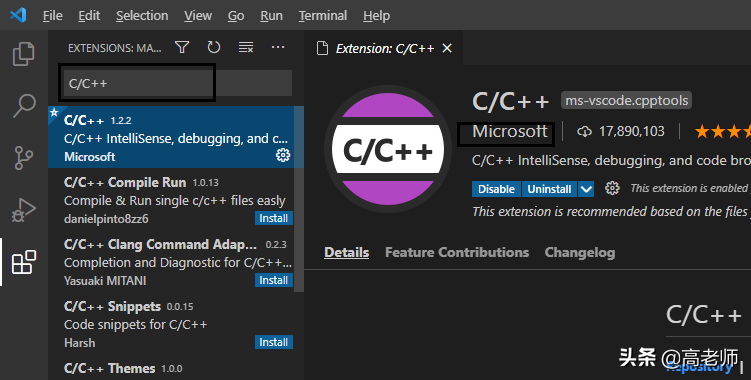
Task: Open manage gear on C/C++ list item
Action: (x=283, y=155)
